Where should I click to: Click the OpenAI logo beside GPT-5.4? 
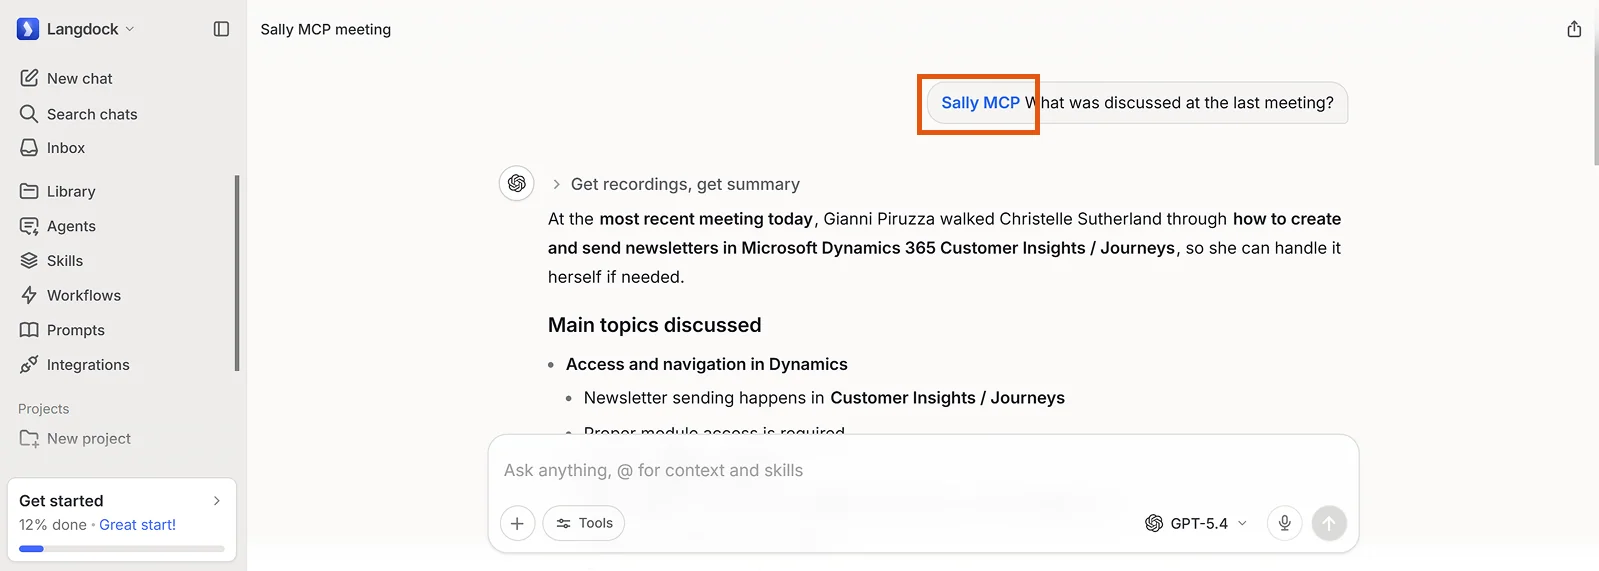pos(1154,523)
